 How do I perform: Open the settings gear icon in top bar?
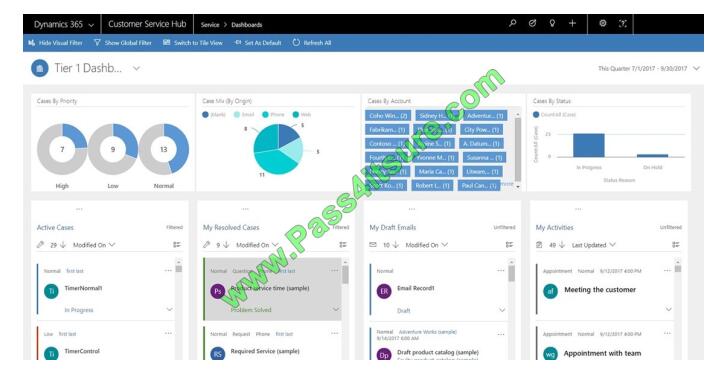[603, 23]
